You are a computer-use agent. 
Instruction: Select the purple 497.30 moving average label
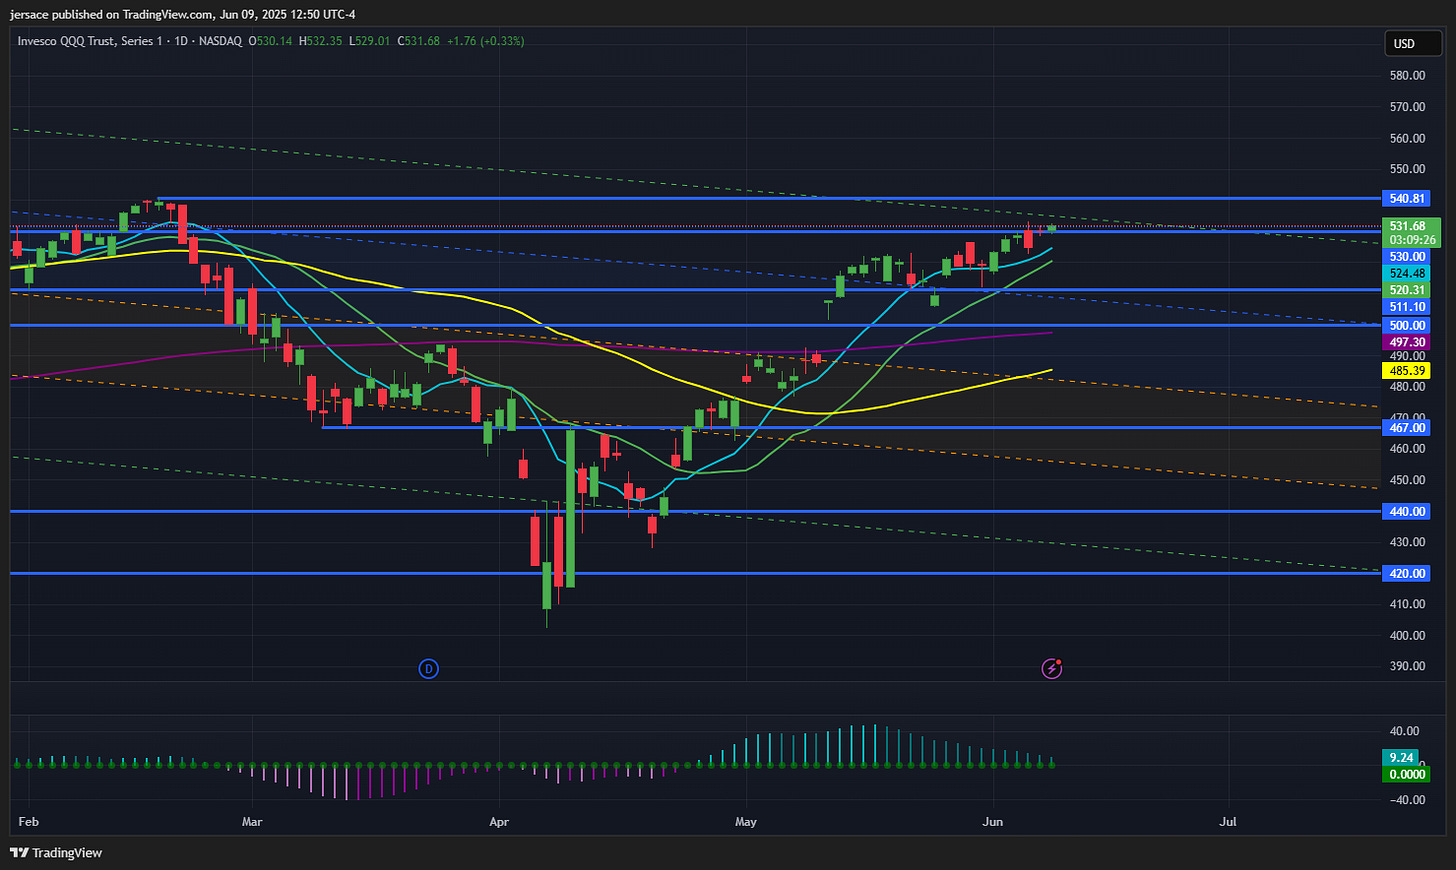(1406, 342)
